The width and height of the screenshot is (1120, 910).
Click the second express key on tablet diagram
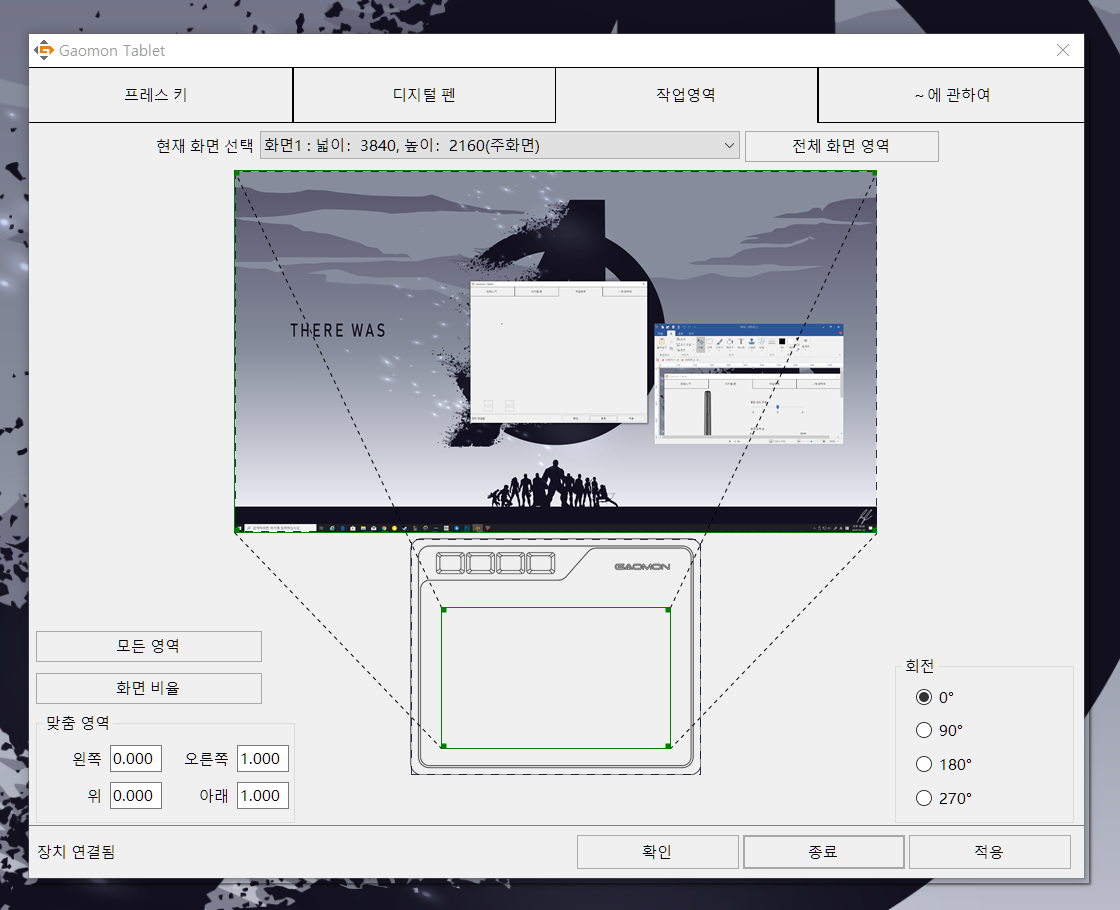(x=480, y=563)
